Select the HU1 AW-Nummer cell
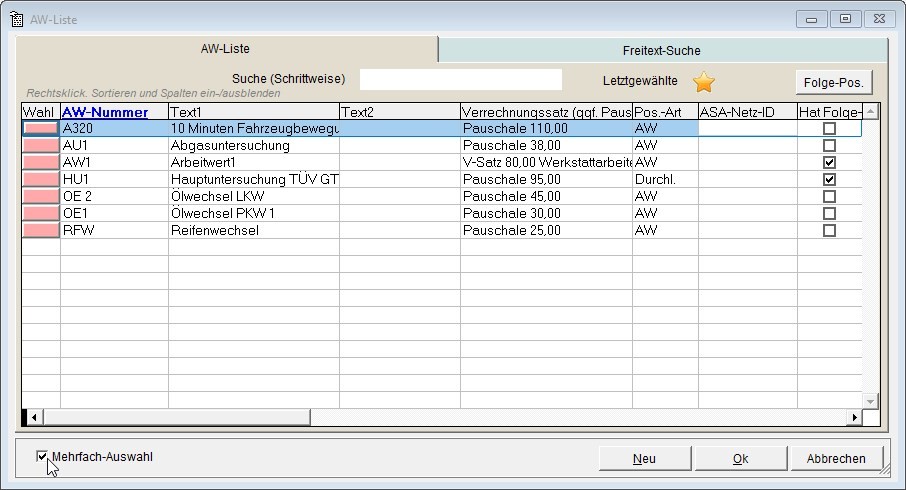906x490 pixels. (x=114, y=179)
